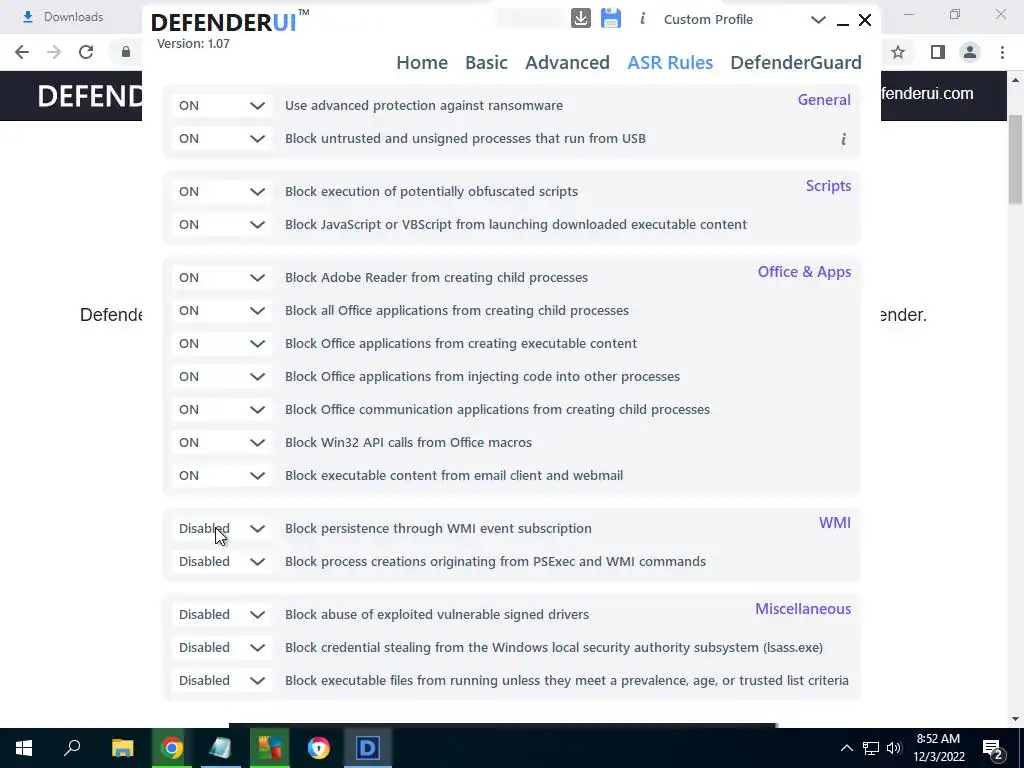Click the notepad-like taskbar icon

click(x=221, y=748)
